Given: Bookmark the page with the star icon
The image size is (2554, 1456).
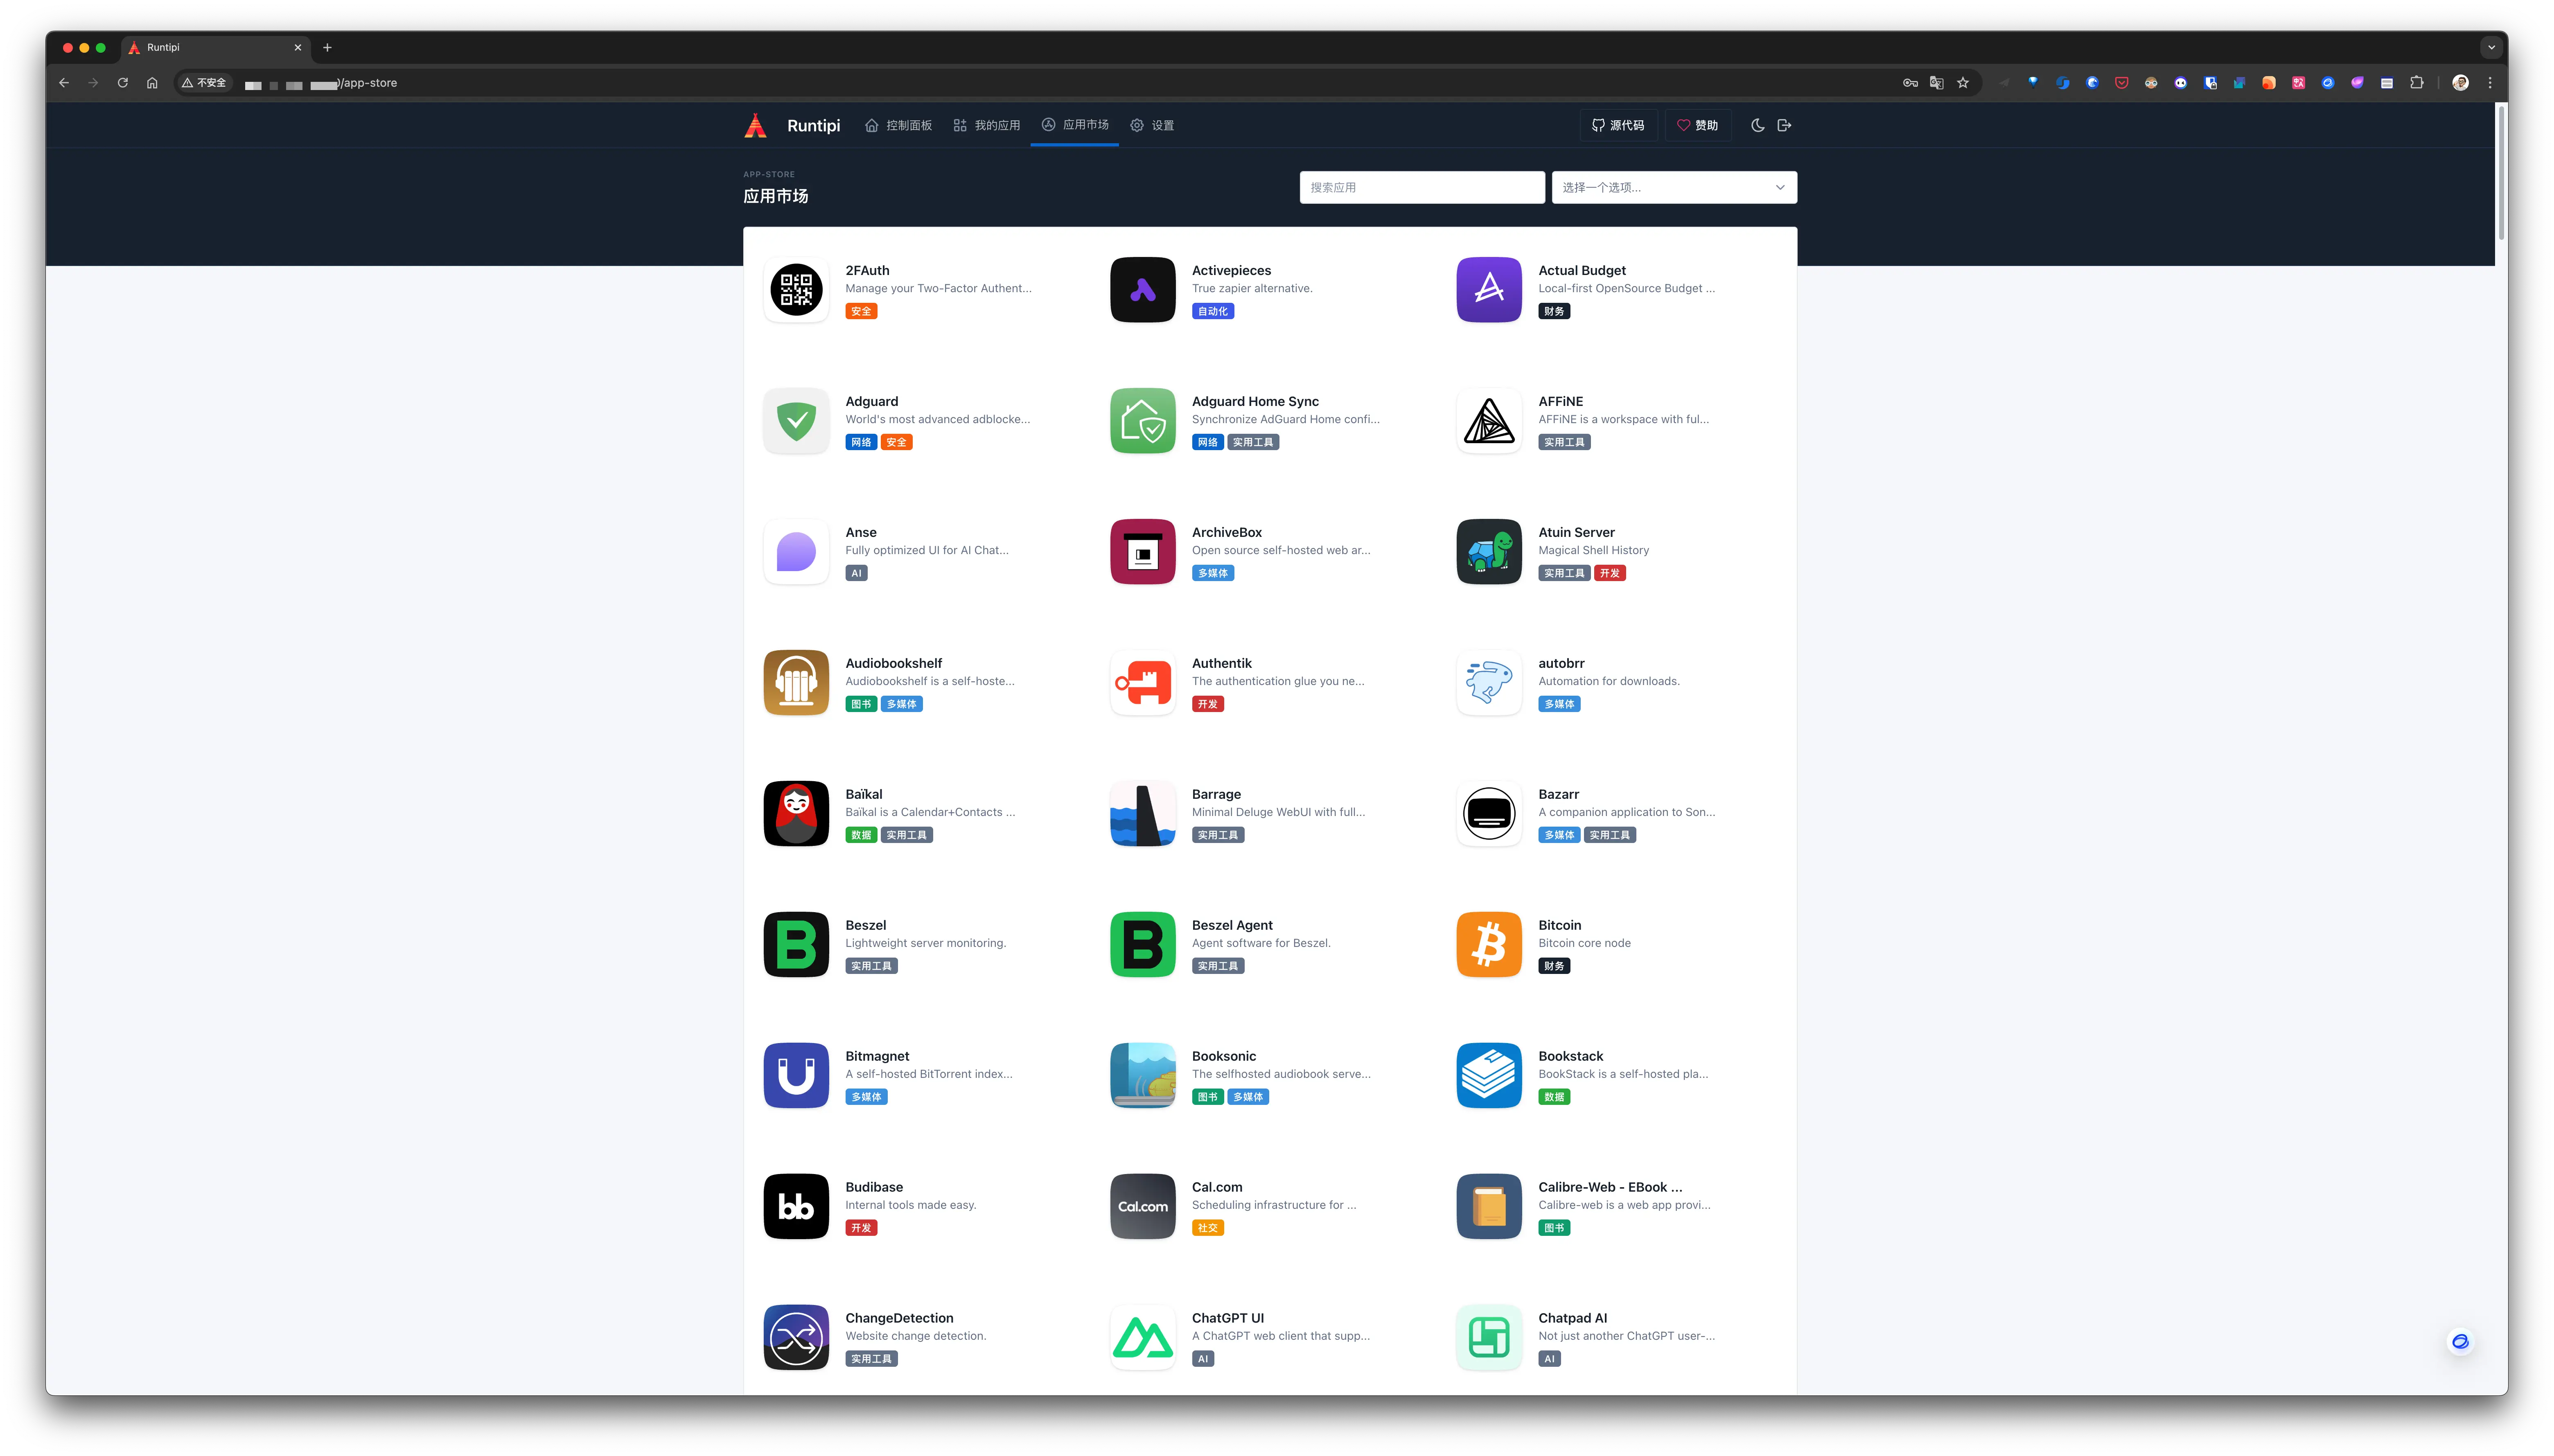Looking at the screenshot, I should point(1963,83).
